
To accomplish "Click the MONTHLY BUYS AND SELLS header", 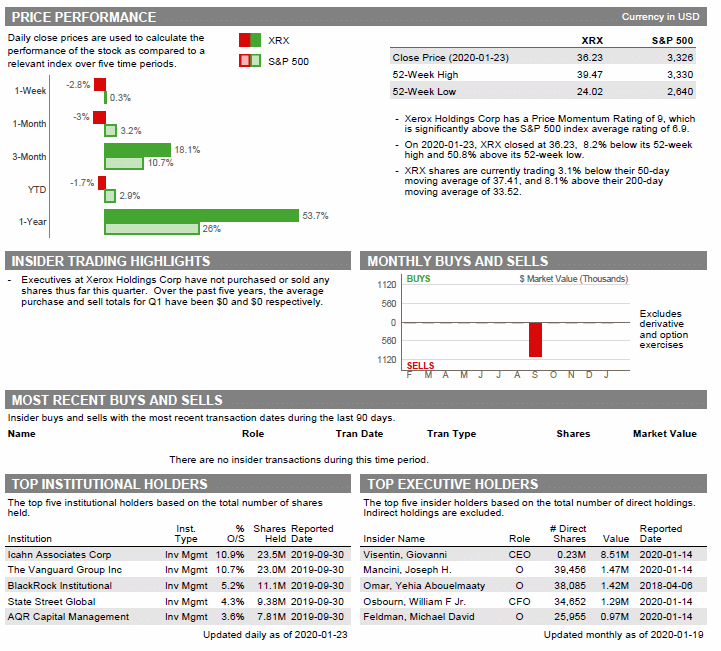I will (x=533, y=261).
